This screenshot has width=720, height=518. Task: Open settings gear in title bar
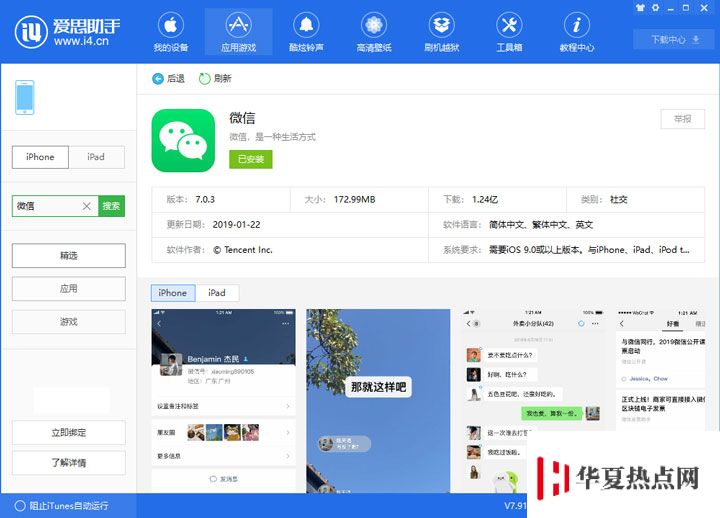pyautogui.click(x=655, y=8)
